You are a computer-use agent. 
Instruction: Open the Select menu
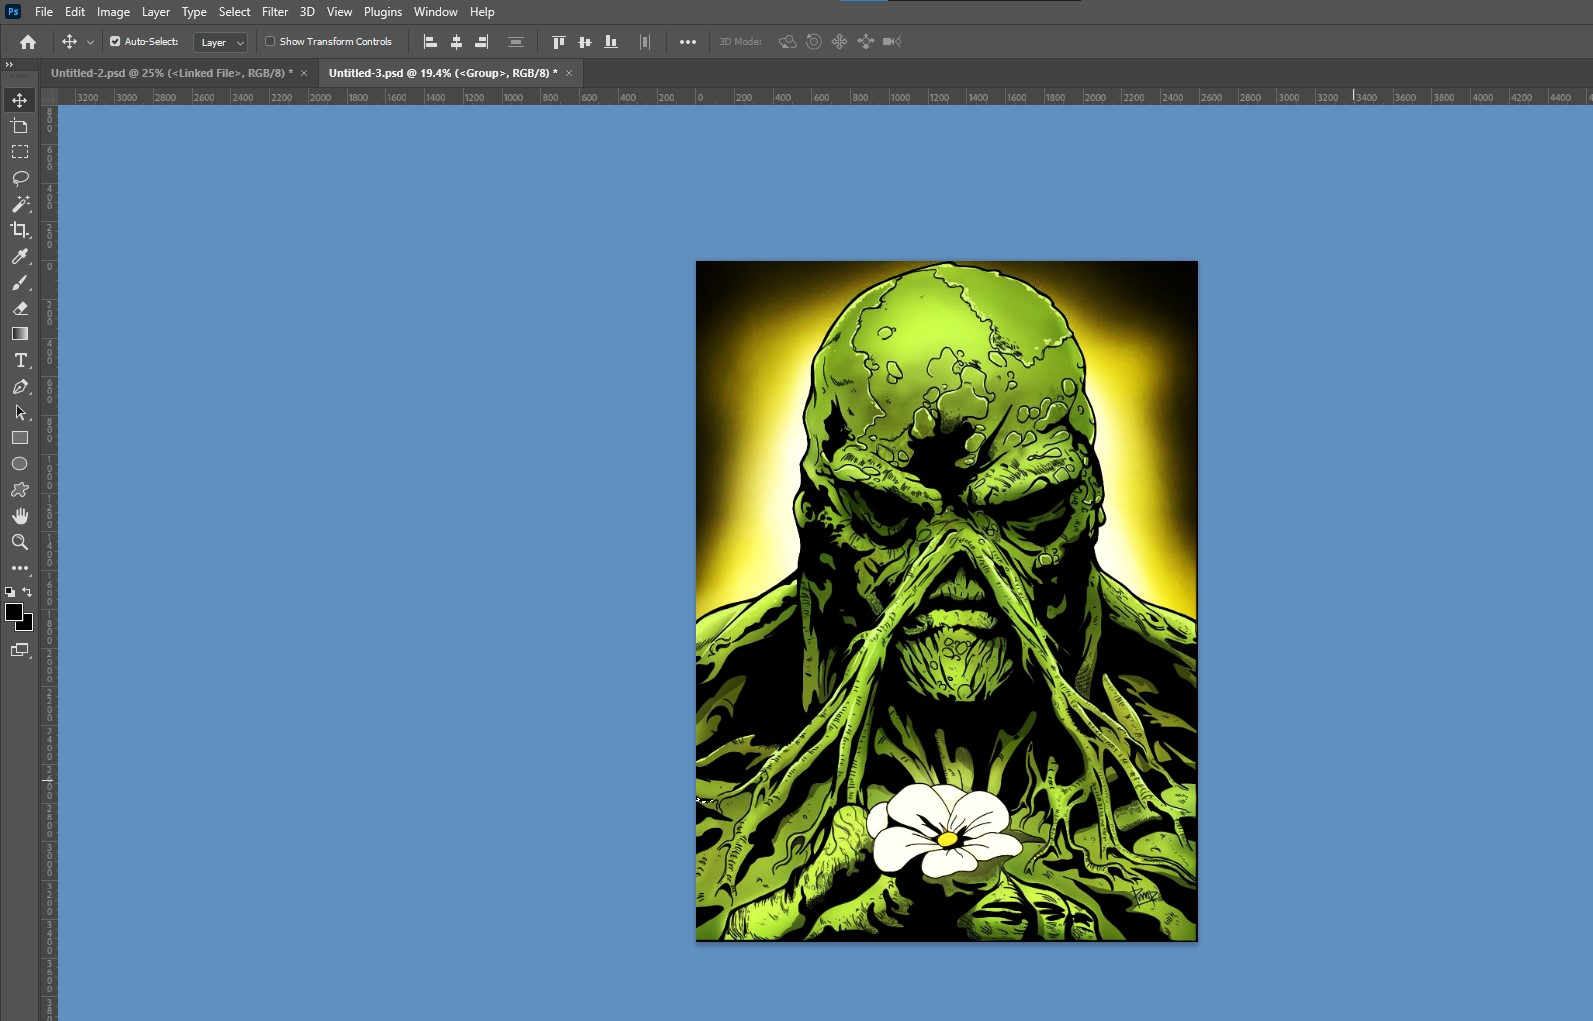click(x=234, y=12)
